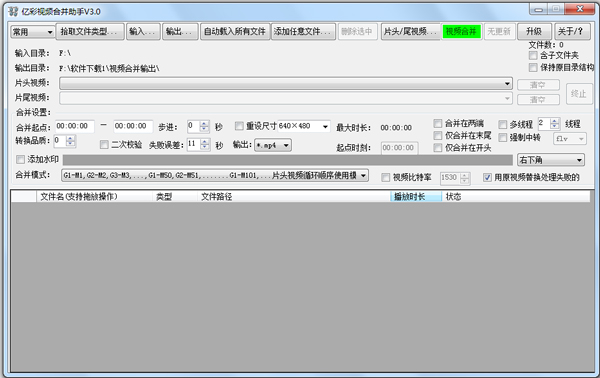The image size is (600, 378).
Task: Minimize the 亿彩视频合并助手 window
Action: (x=538, y=9)
